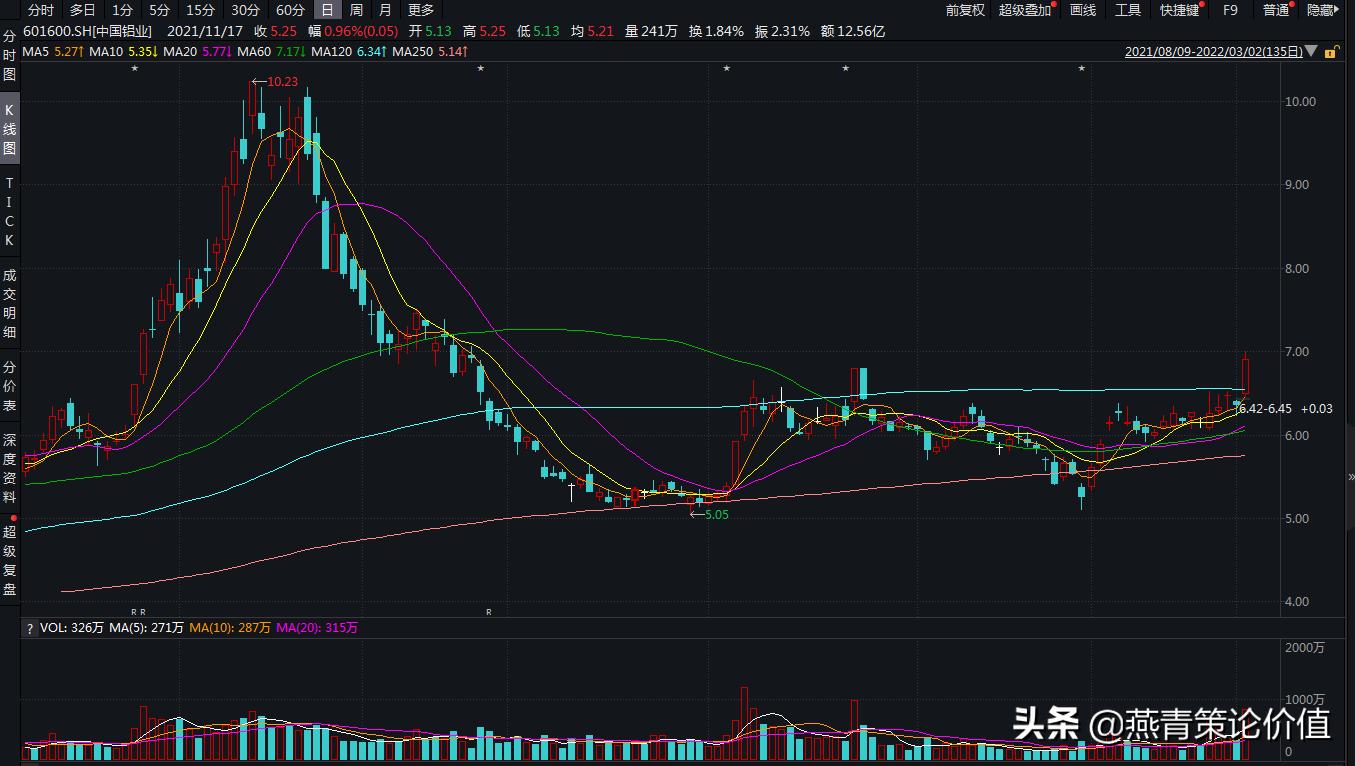Click the first R marker below the chart
The image size is (1355, 766).
pyautogui.click(x=134, y=611)
